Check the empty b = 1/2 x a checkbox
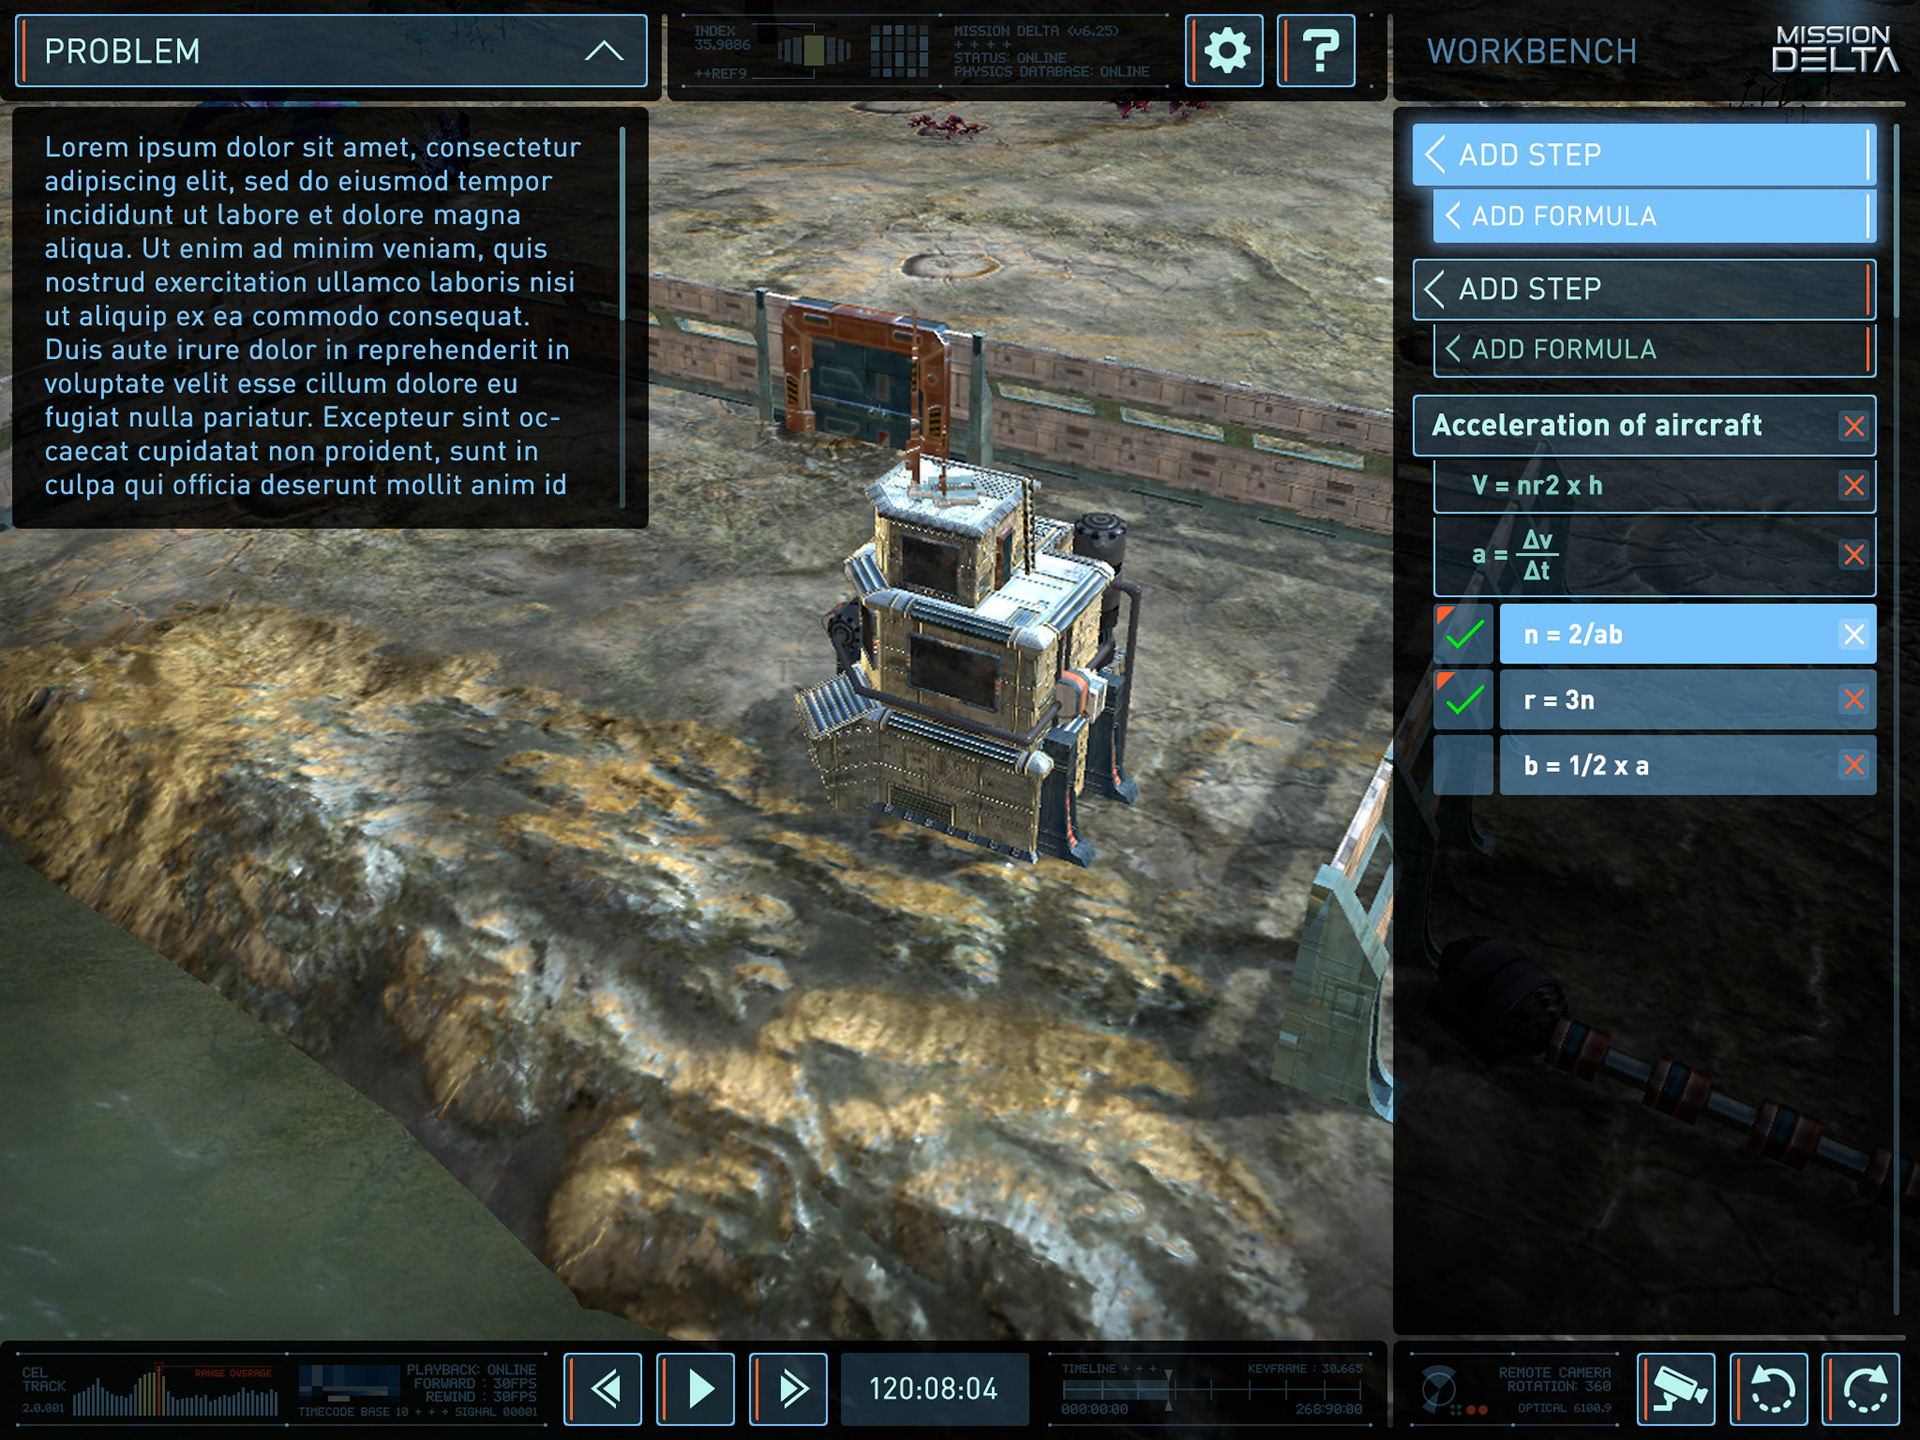Viewport: 1920px width, 1440px height. pyautogui.click(x=1463, y=766)
